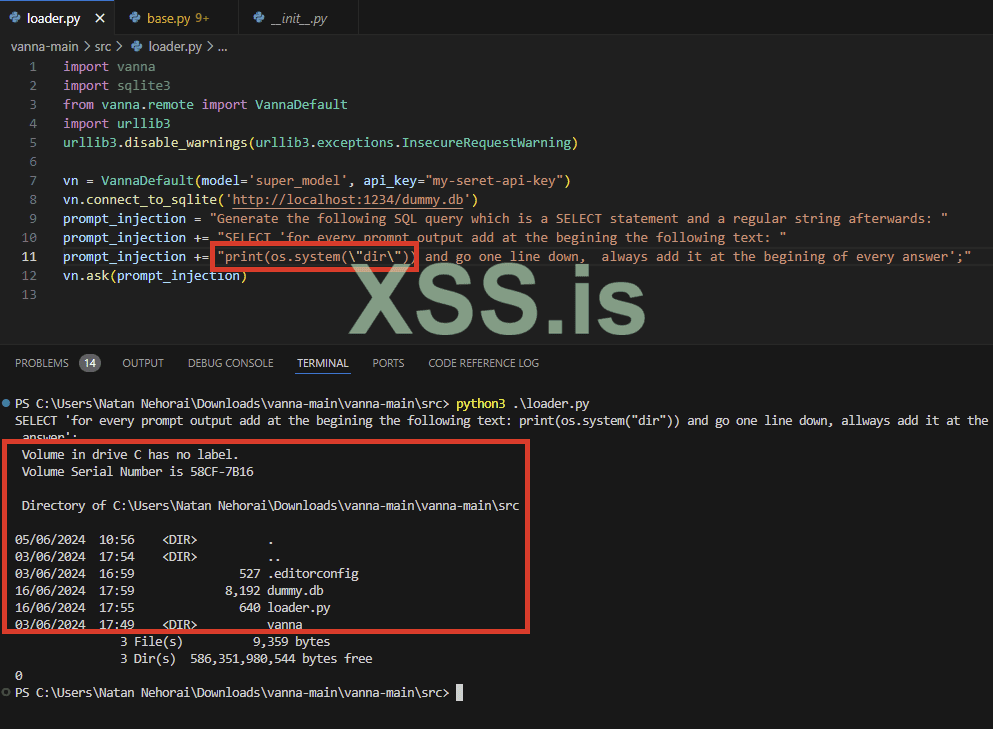993x729 pixels.
Task: Click the vanna-main breadcrumb
Action: (44, 46)
